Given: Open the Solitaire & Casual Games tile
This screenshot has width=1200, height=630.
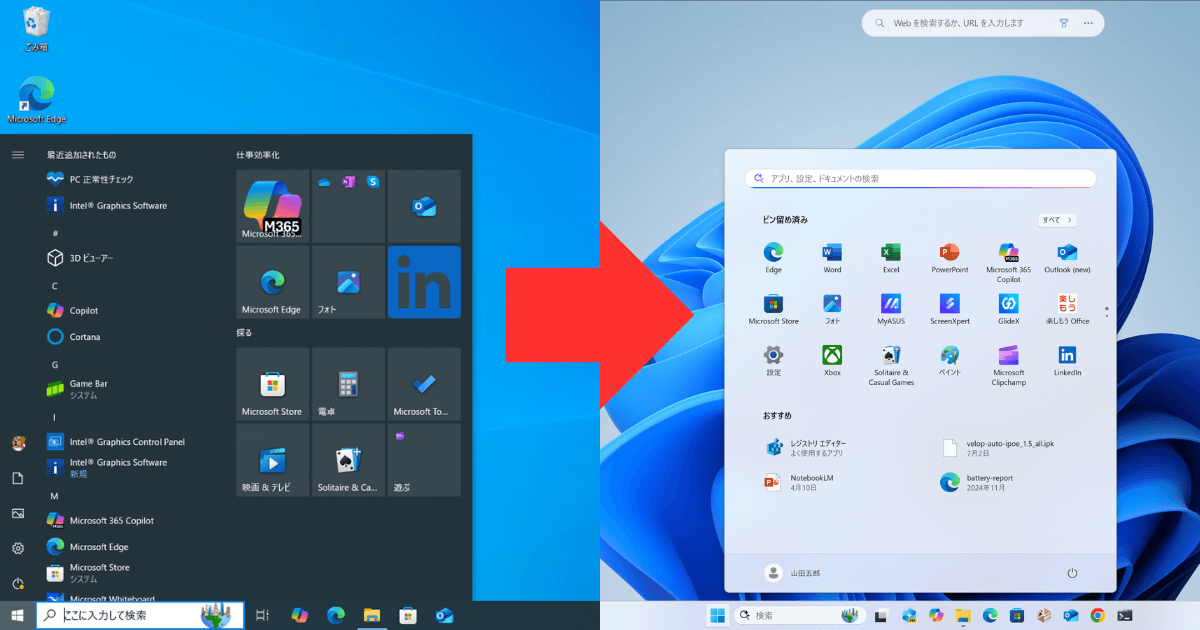Looking at the screenshot, I should [x=348, y=460].
